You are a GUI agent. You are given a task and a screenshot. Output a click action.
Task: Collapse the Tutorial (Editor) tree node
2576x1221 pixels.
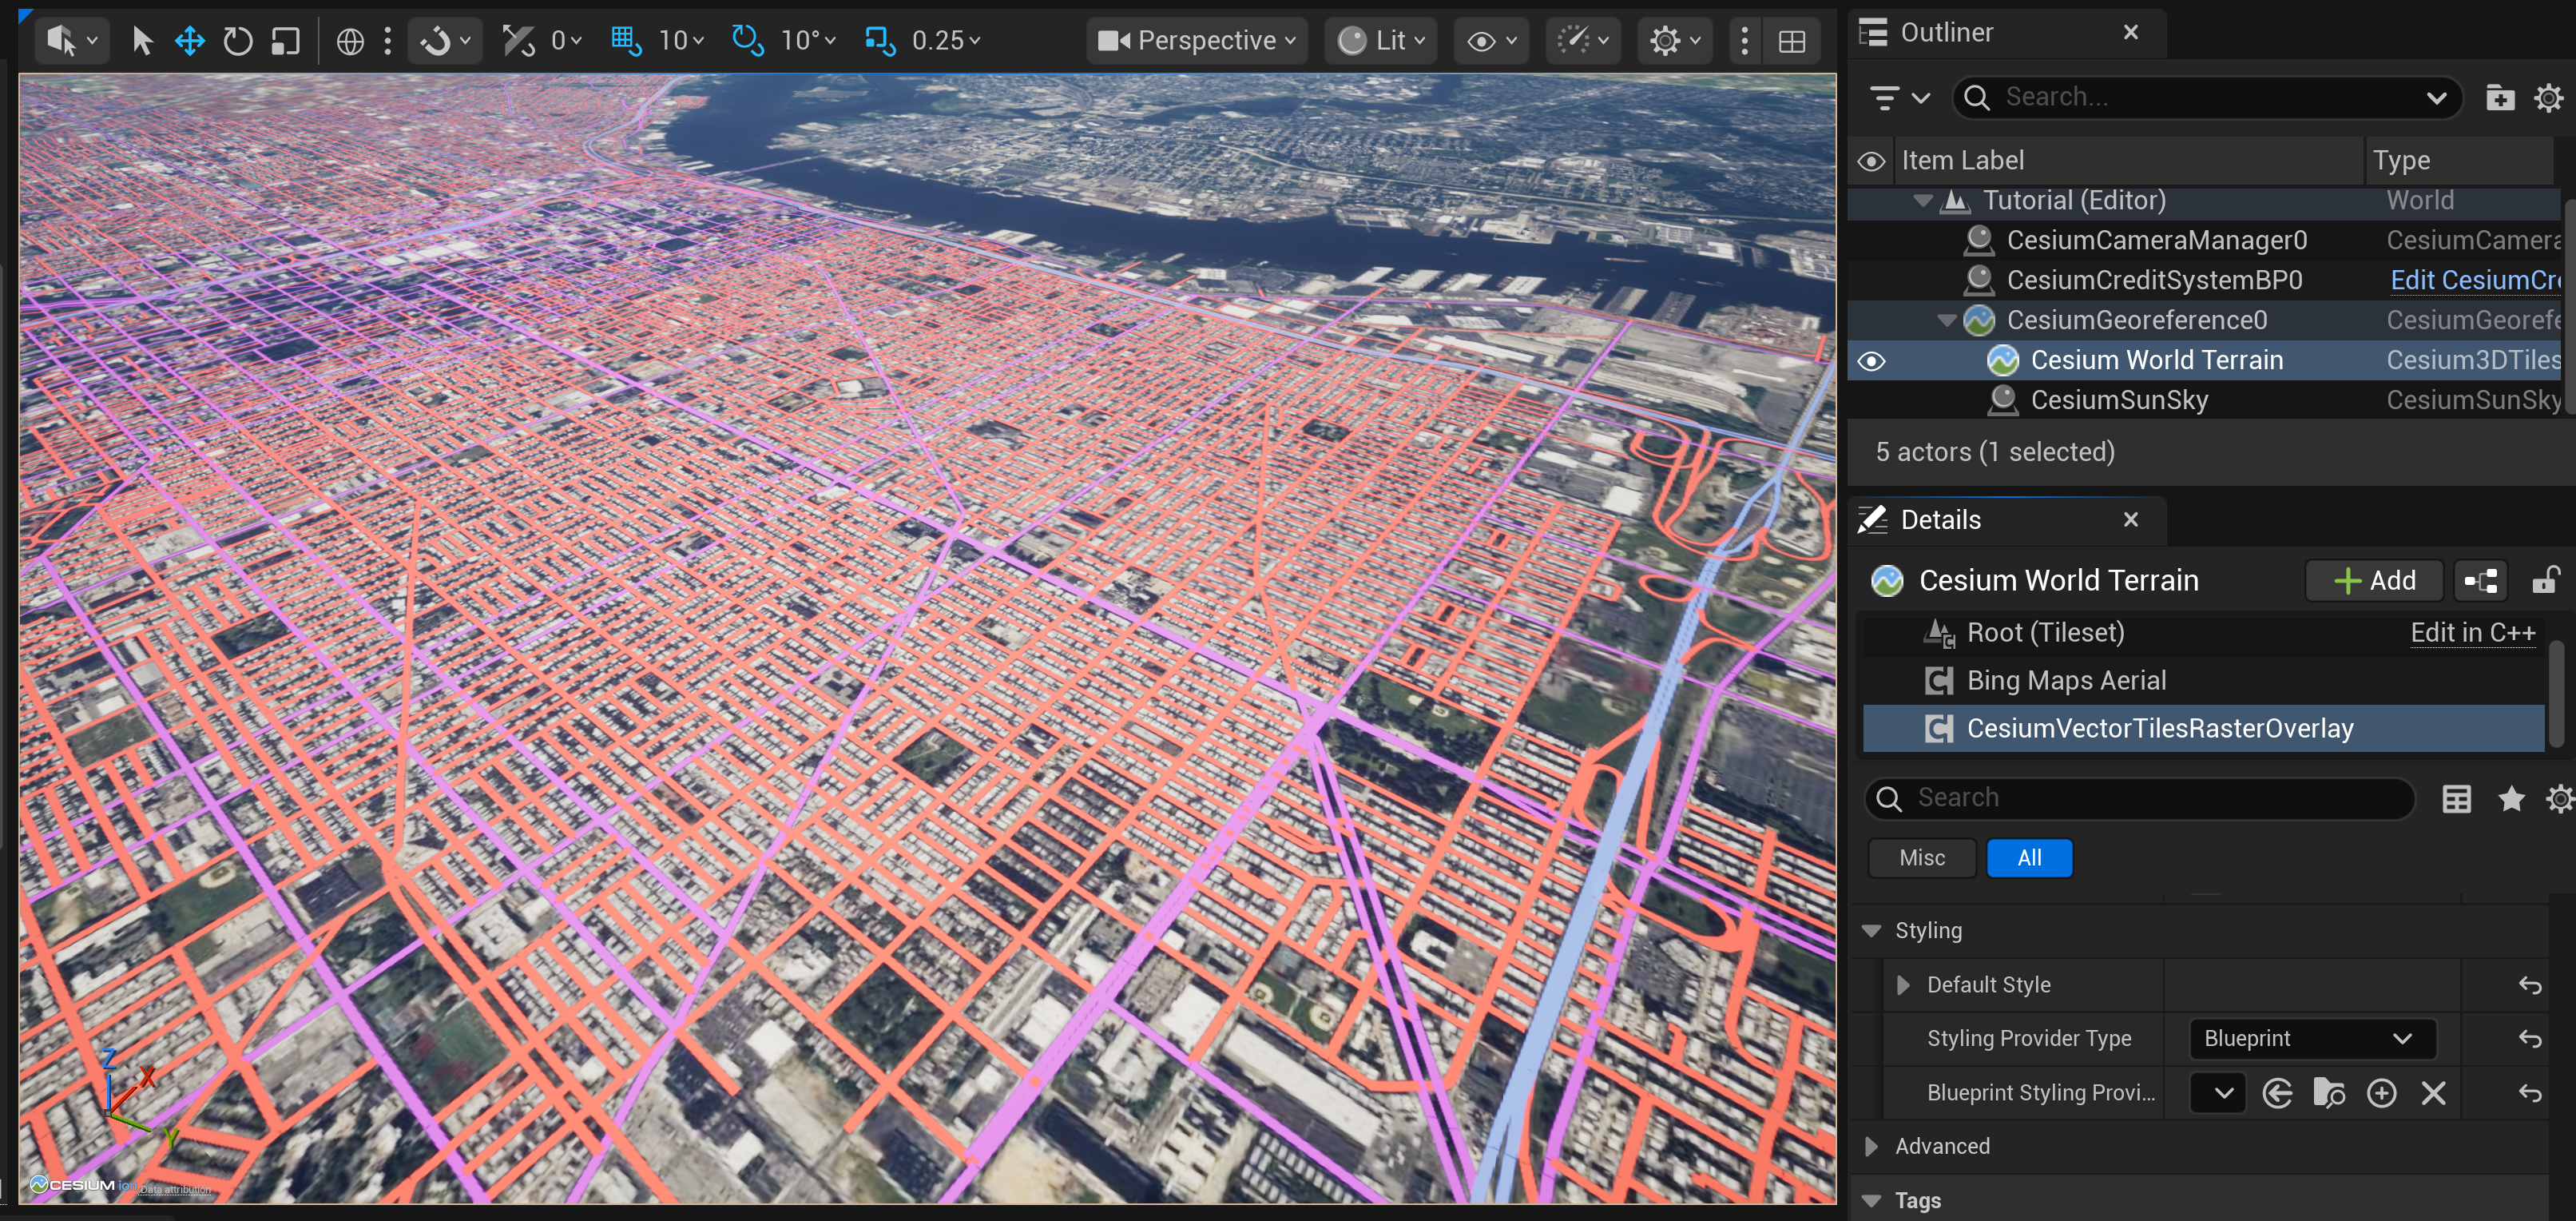pos(1922,201)
